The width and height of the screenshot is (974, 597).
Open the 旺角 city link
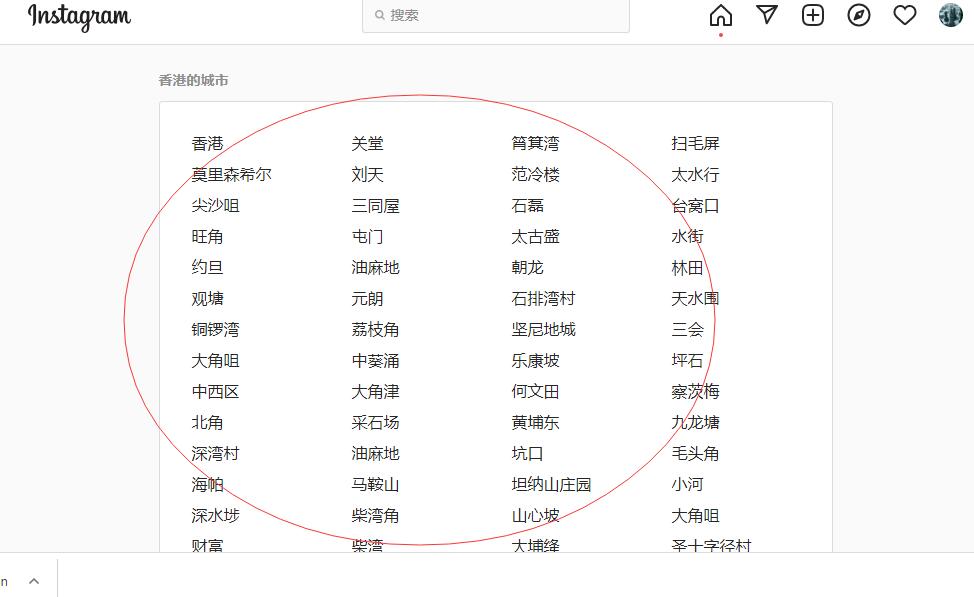tap(208, 236)
